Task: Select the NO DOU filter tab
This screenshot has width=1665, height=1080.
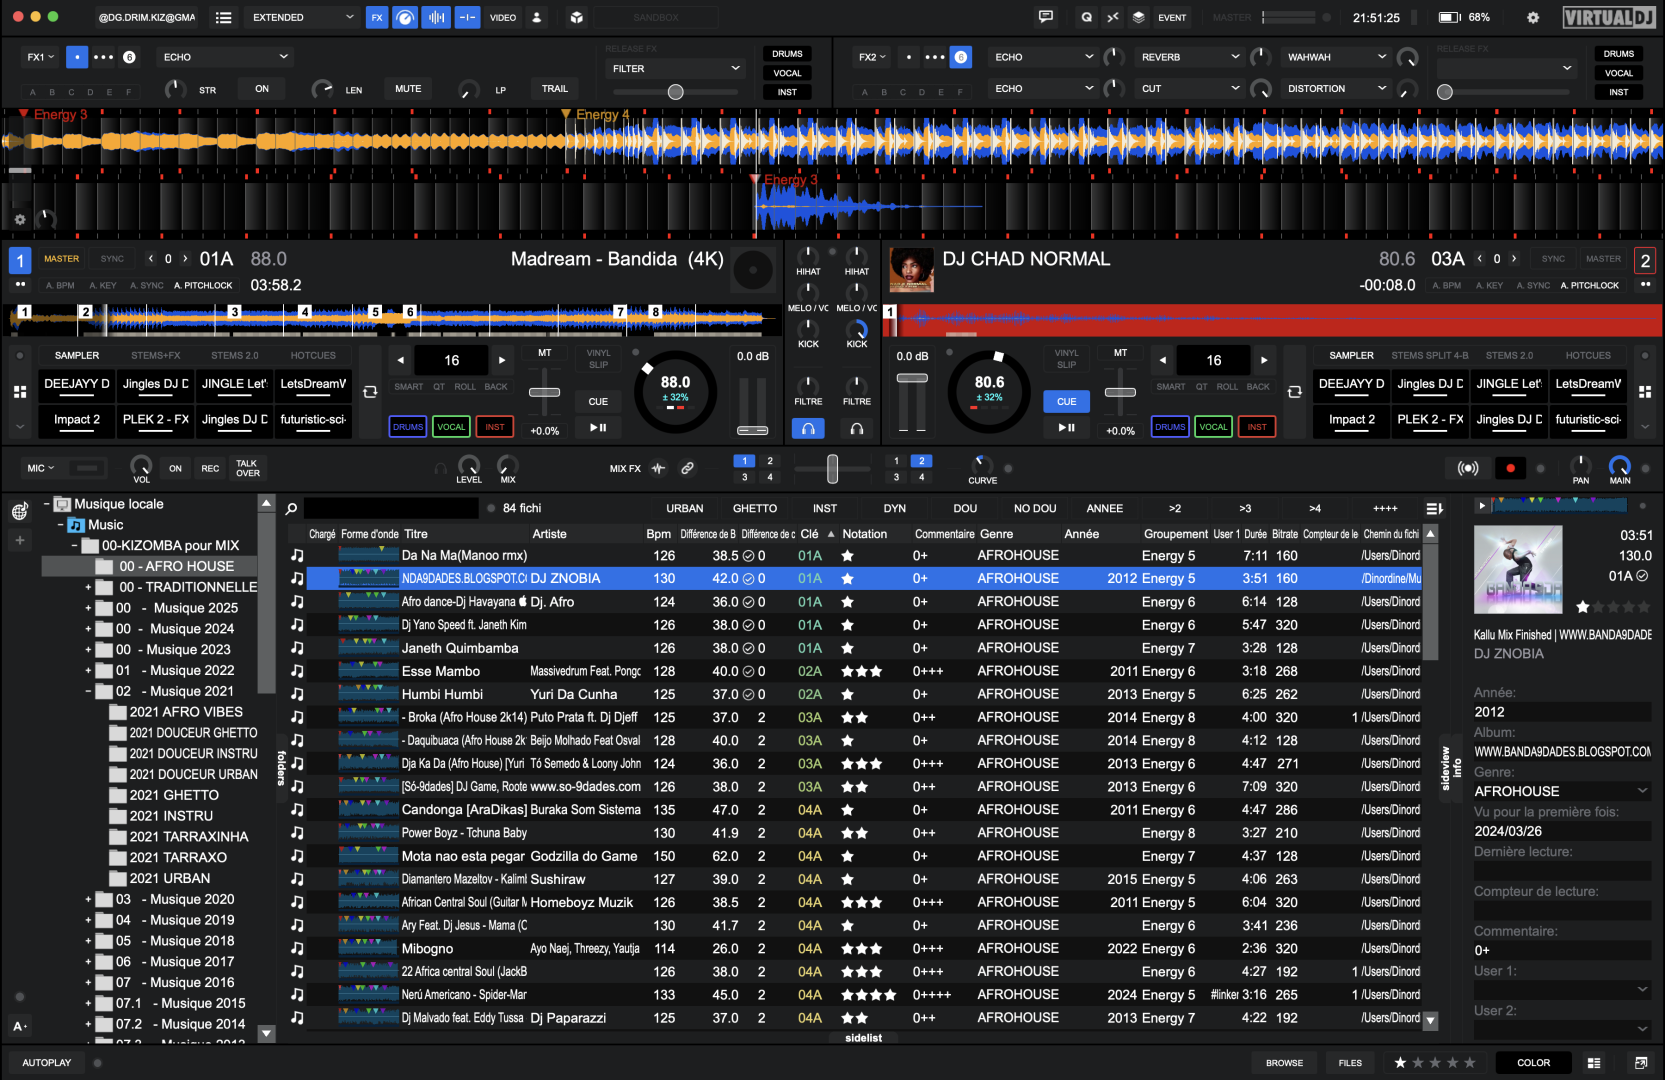Action: 1035,509
